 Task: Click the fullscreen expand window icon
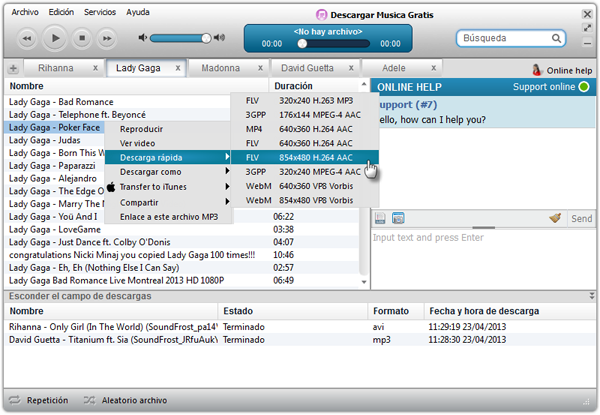click(587, 28)
